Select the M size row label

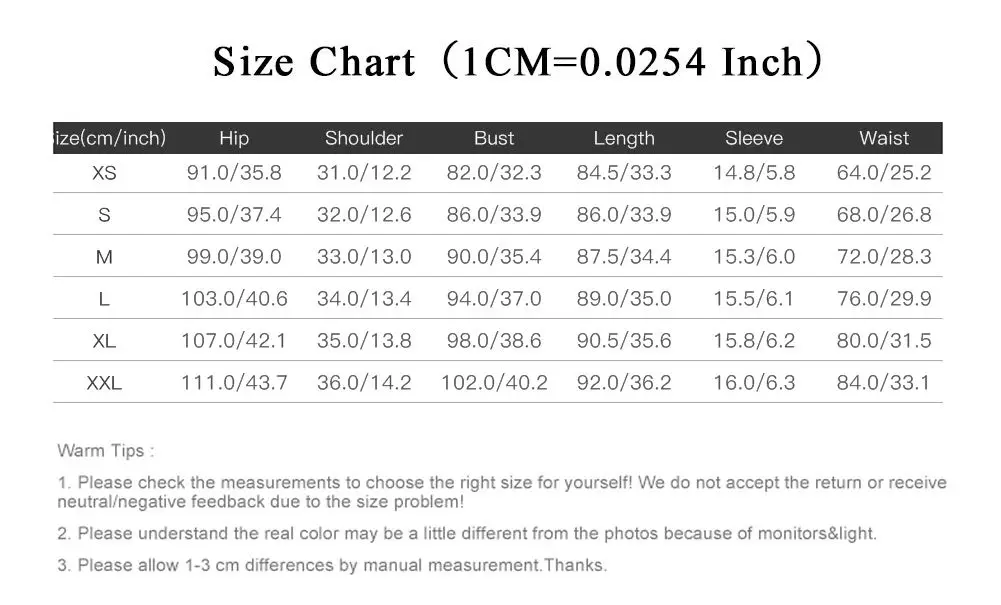104,257
